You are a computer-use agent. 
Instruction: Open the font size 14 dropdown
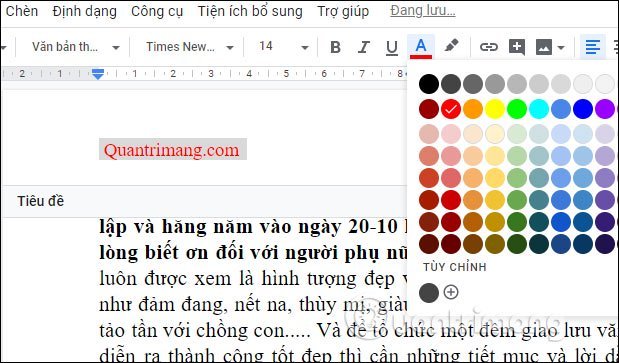(283, 47)
